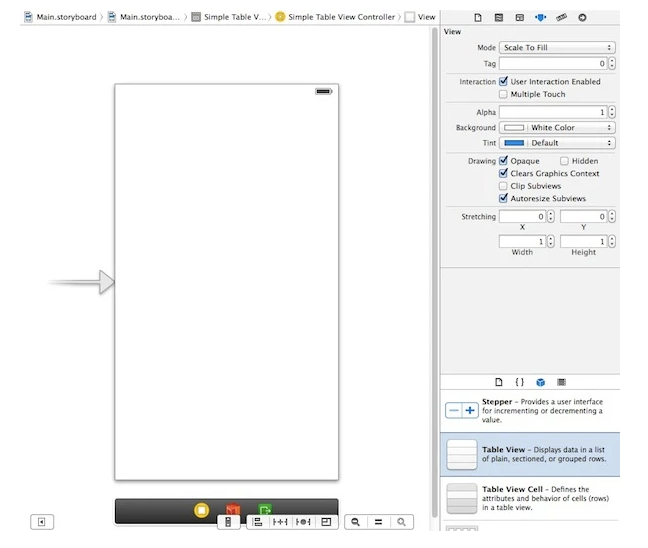This screenshot has width=648, height=548.
Task: Open the Size inspector ruler icon
Action: point(561,17)
